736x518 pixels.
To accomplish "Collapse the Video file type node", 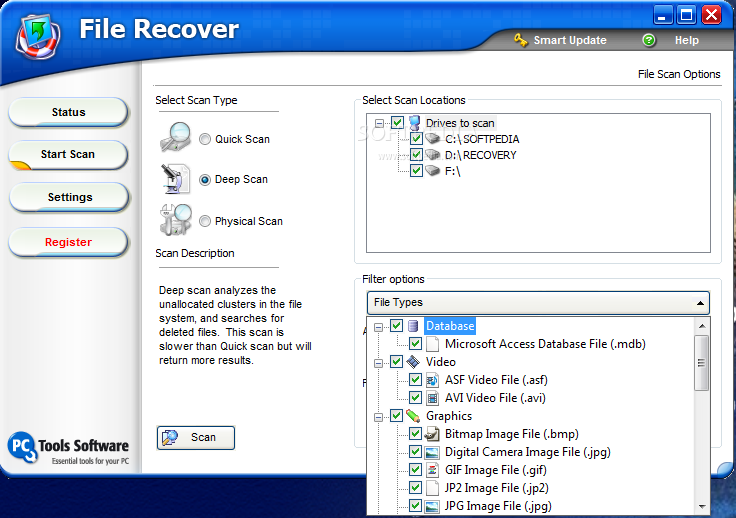I will coord(378,363).
